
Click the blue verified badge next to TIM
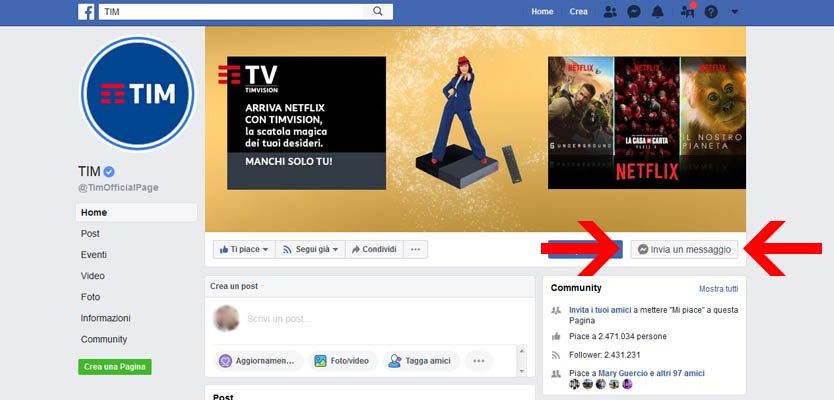pos(109,171)
